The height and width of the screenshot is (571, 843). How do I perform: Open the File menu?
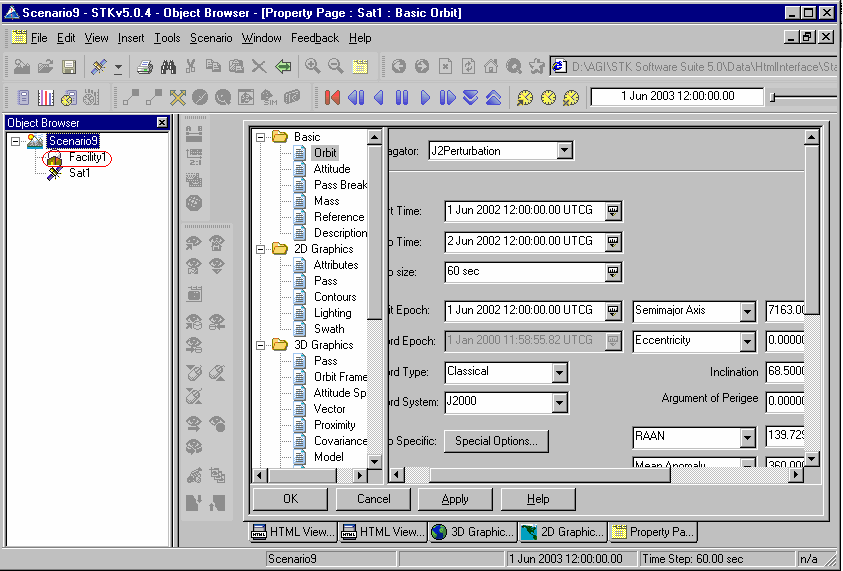(x=39, y=38)
